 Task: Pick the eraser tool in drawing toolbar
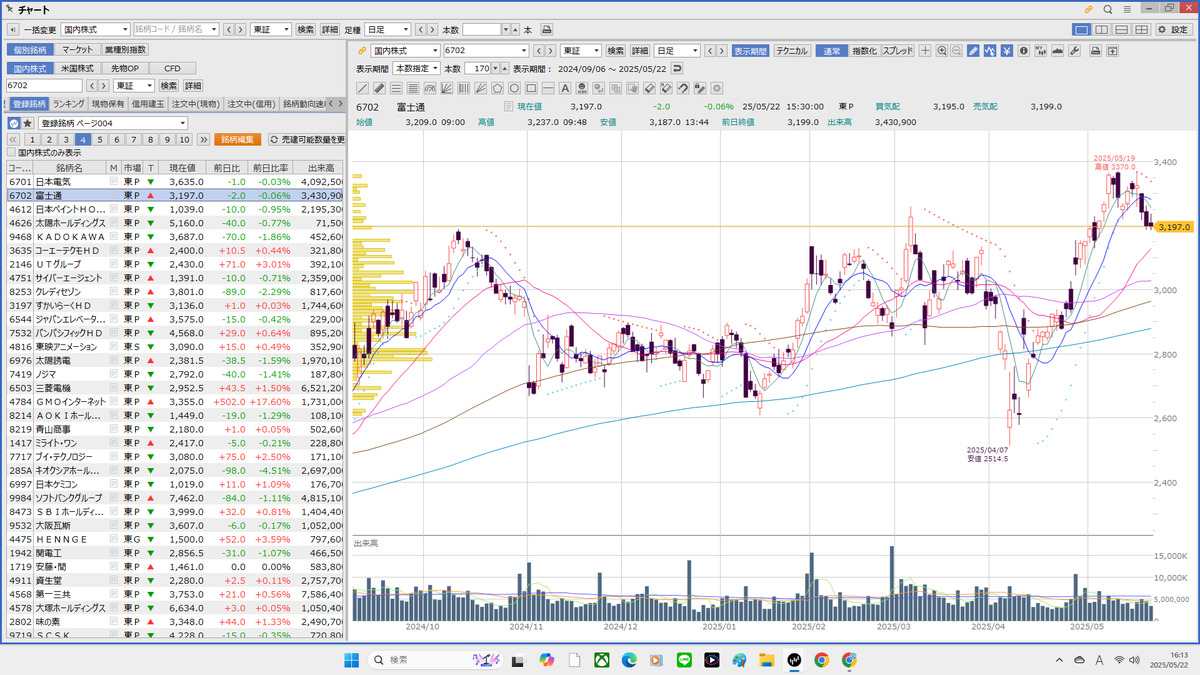pyautogui.click(x=650, y=87)
